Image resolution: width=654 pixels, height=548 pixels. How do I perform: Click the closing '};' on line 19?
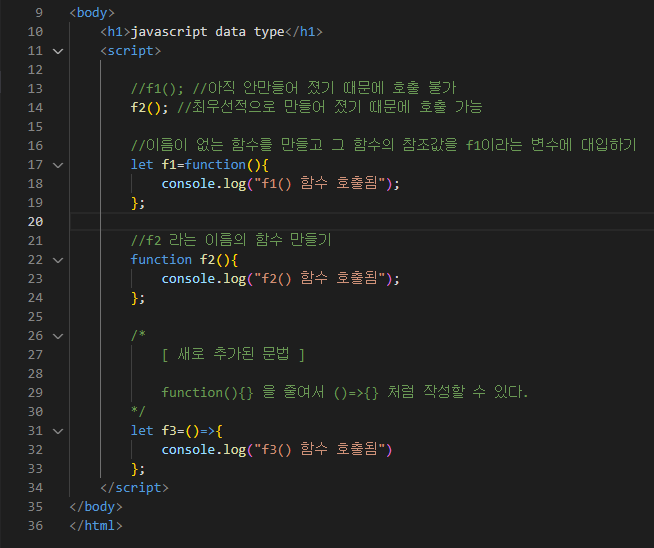[x=138, y=203]
